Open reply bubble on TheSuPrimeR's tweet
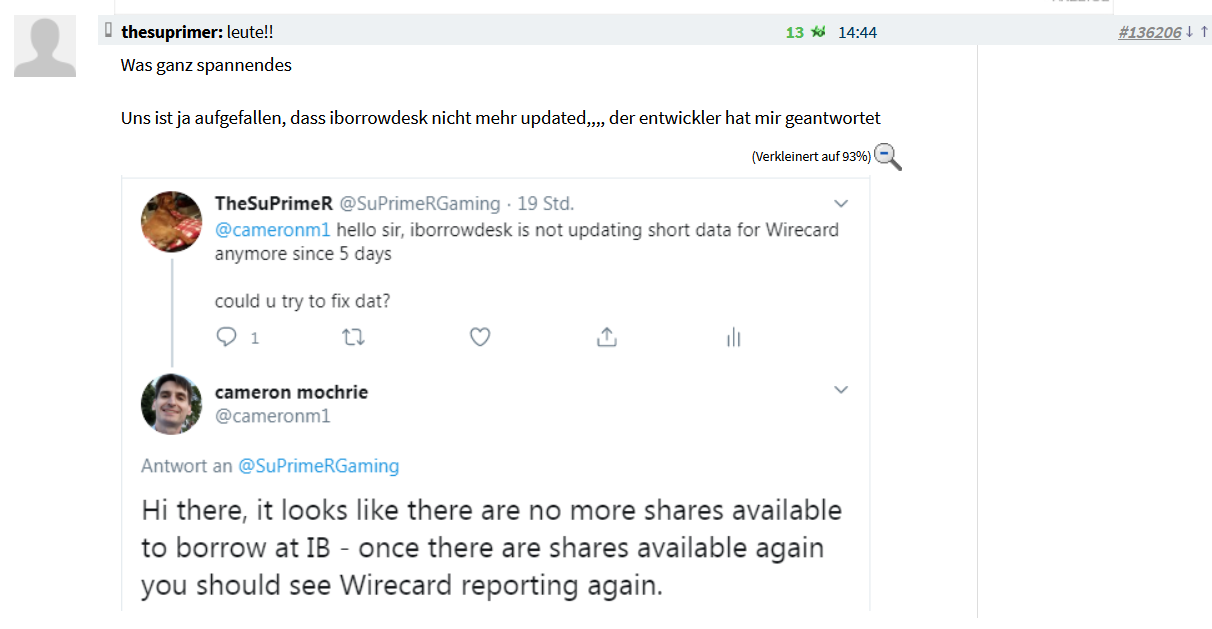 227,337
